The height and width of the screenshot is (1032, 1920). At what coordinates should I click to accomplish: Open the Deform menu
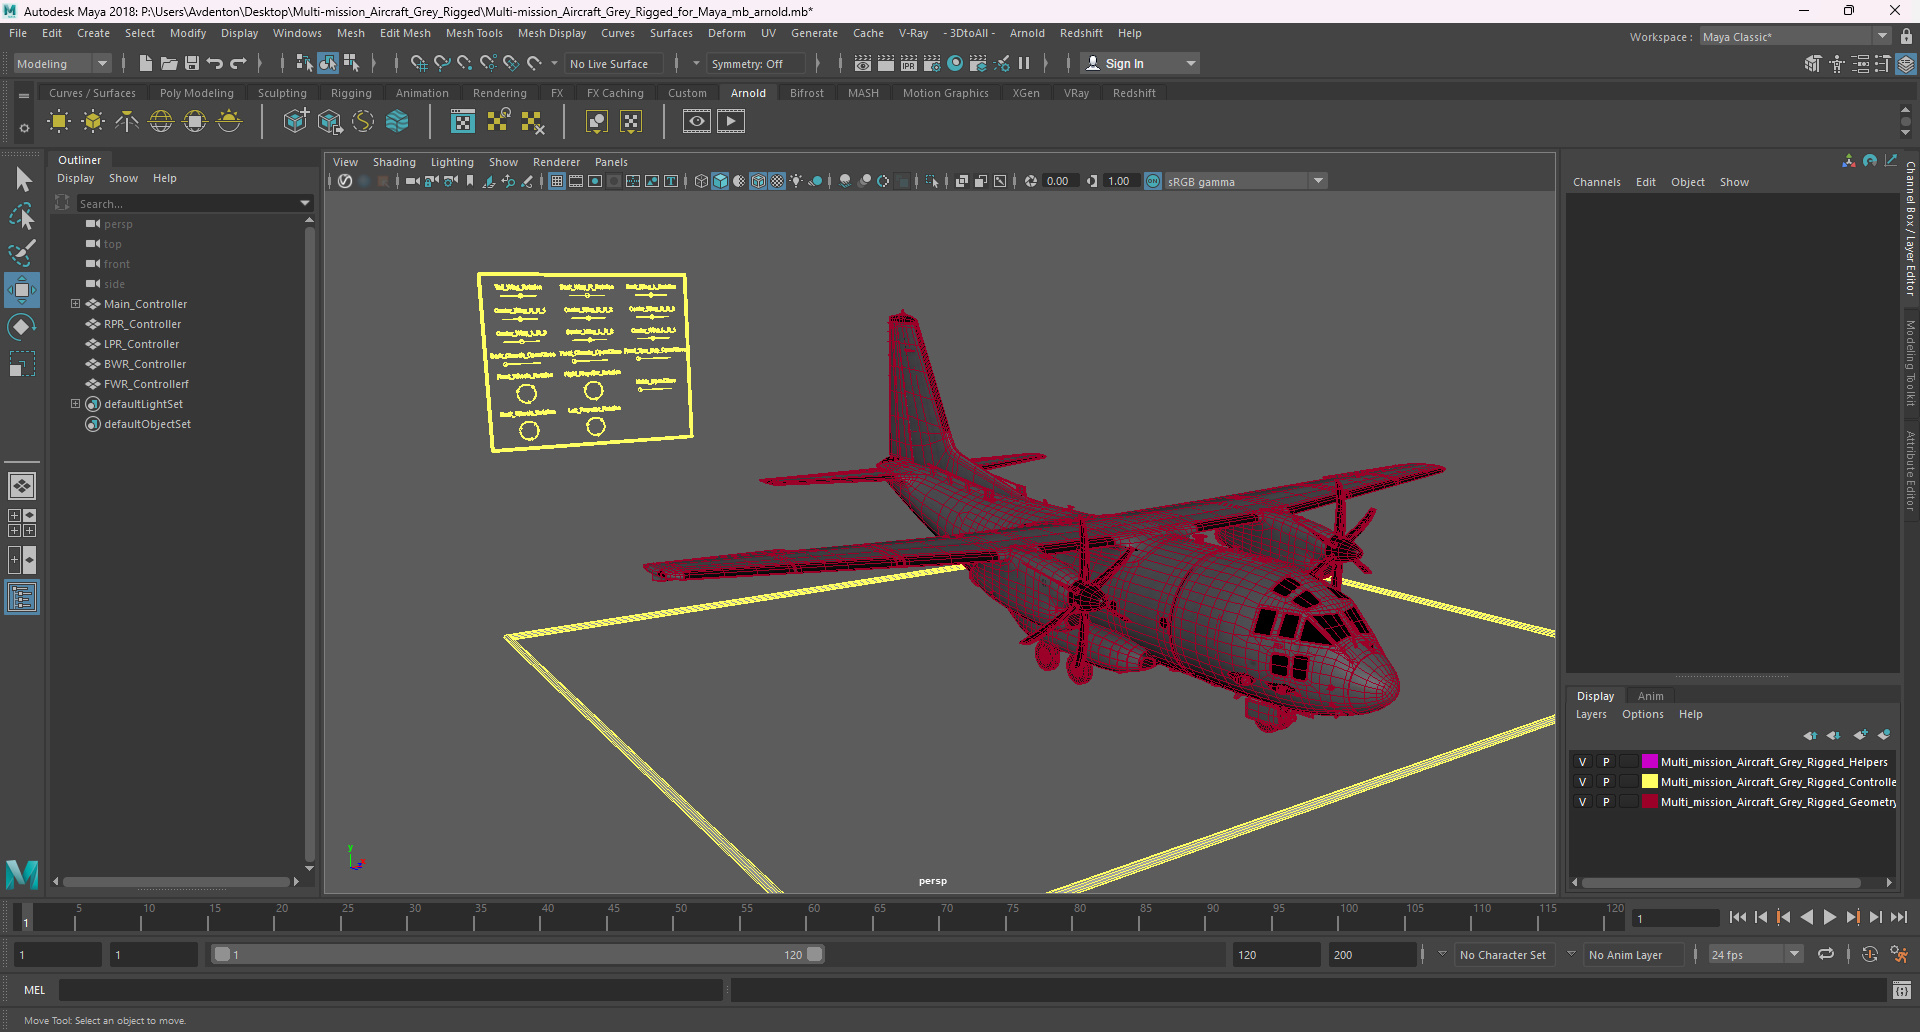point(727,33)
